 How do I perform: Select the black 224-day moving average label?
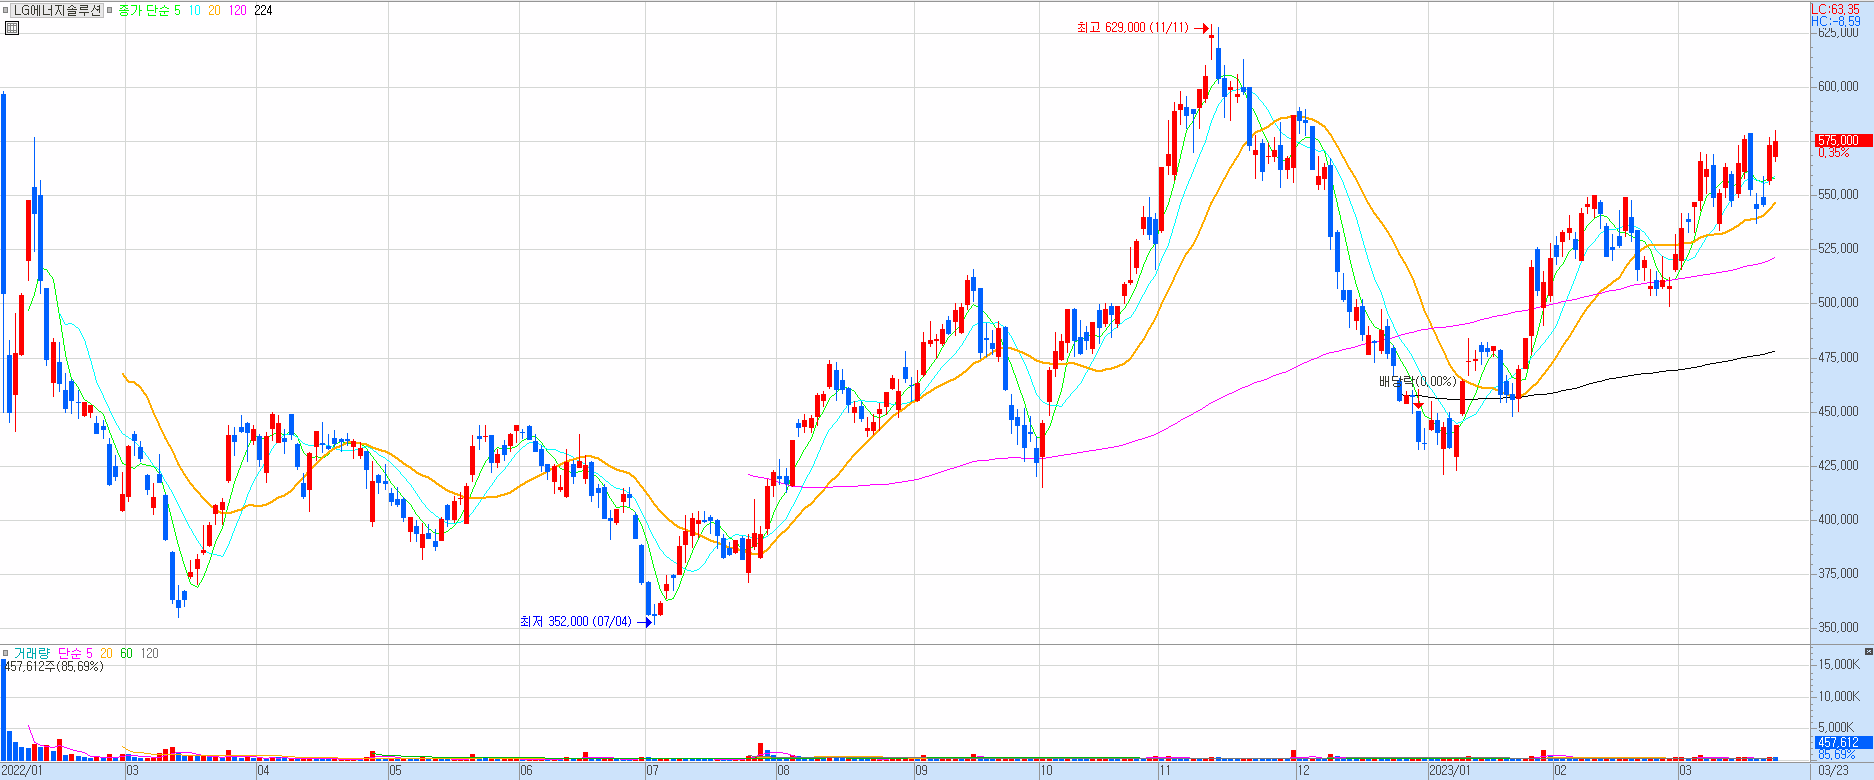[263, 10]
